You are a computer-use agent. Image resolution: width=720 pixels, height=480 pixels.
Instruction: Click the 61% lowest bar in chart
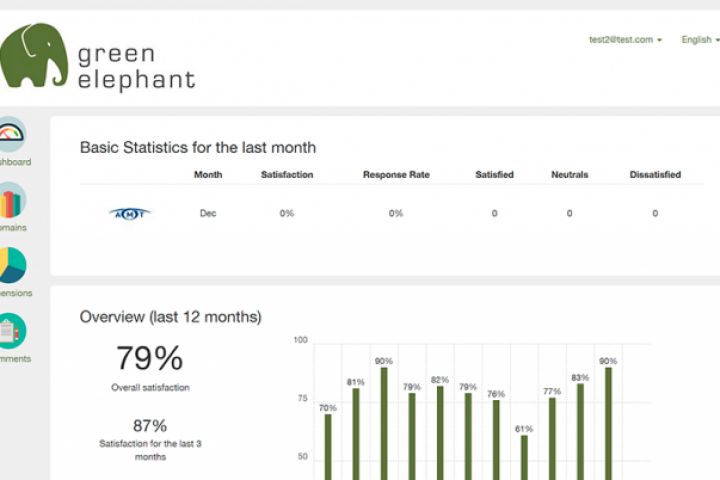coord(524,456)
